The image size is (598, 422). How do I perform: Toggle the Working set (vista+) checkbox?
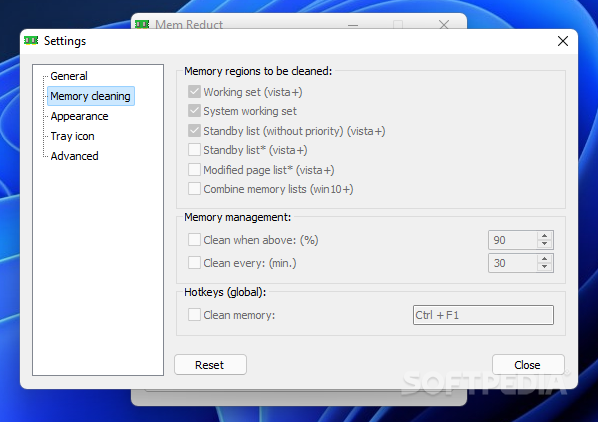click(194, 92)
